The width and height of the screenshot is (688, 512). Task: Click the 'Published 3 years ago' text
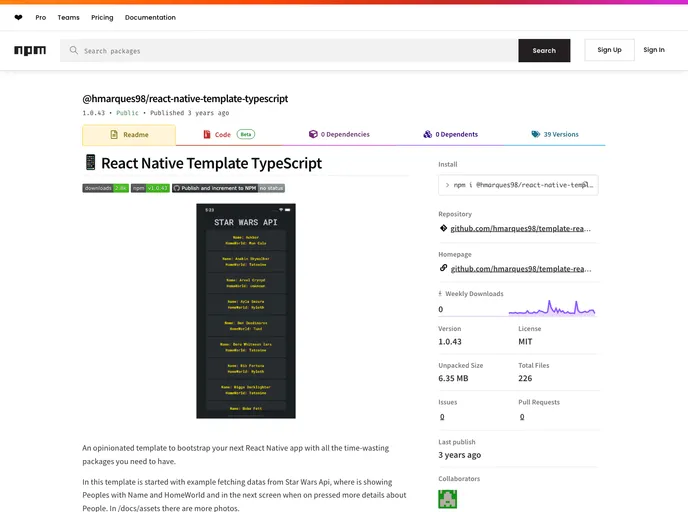coord(190,113)
